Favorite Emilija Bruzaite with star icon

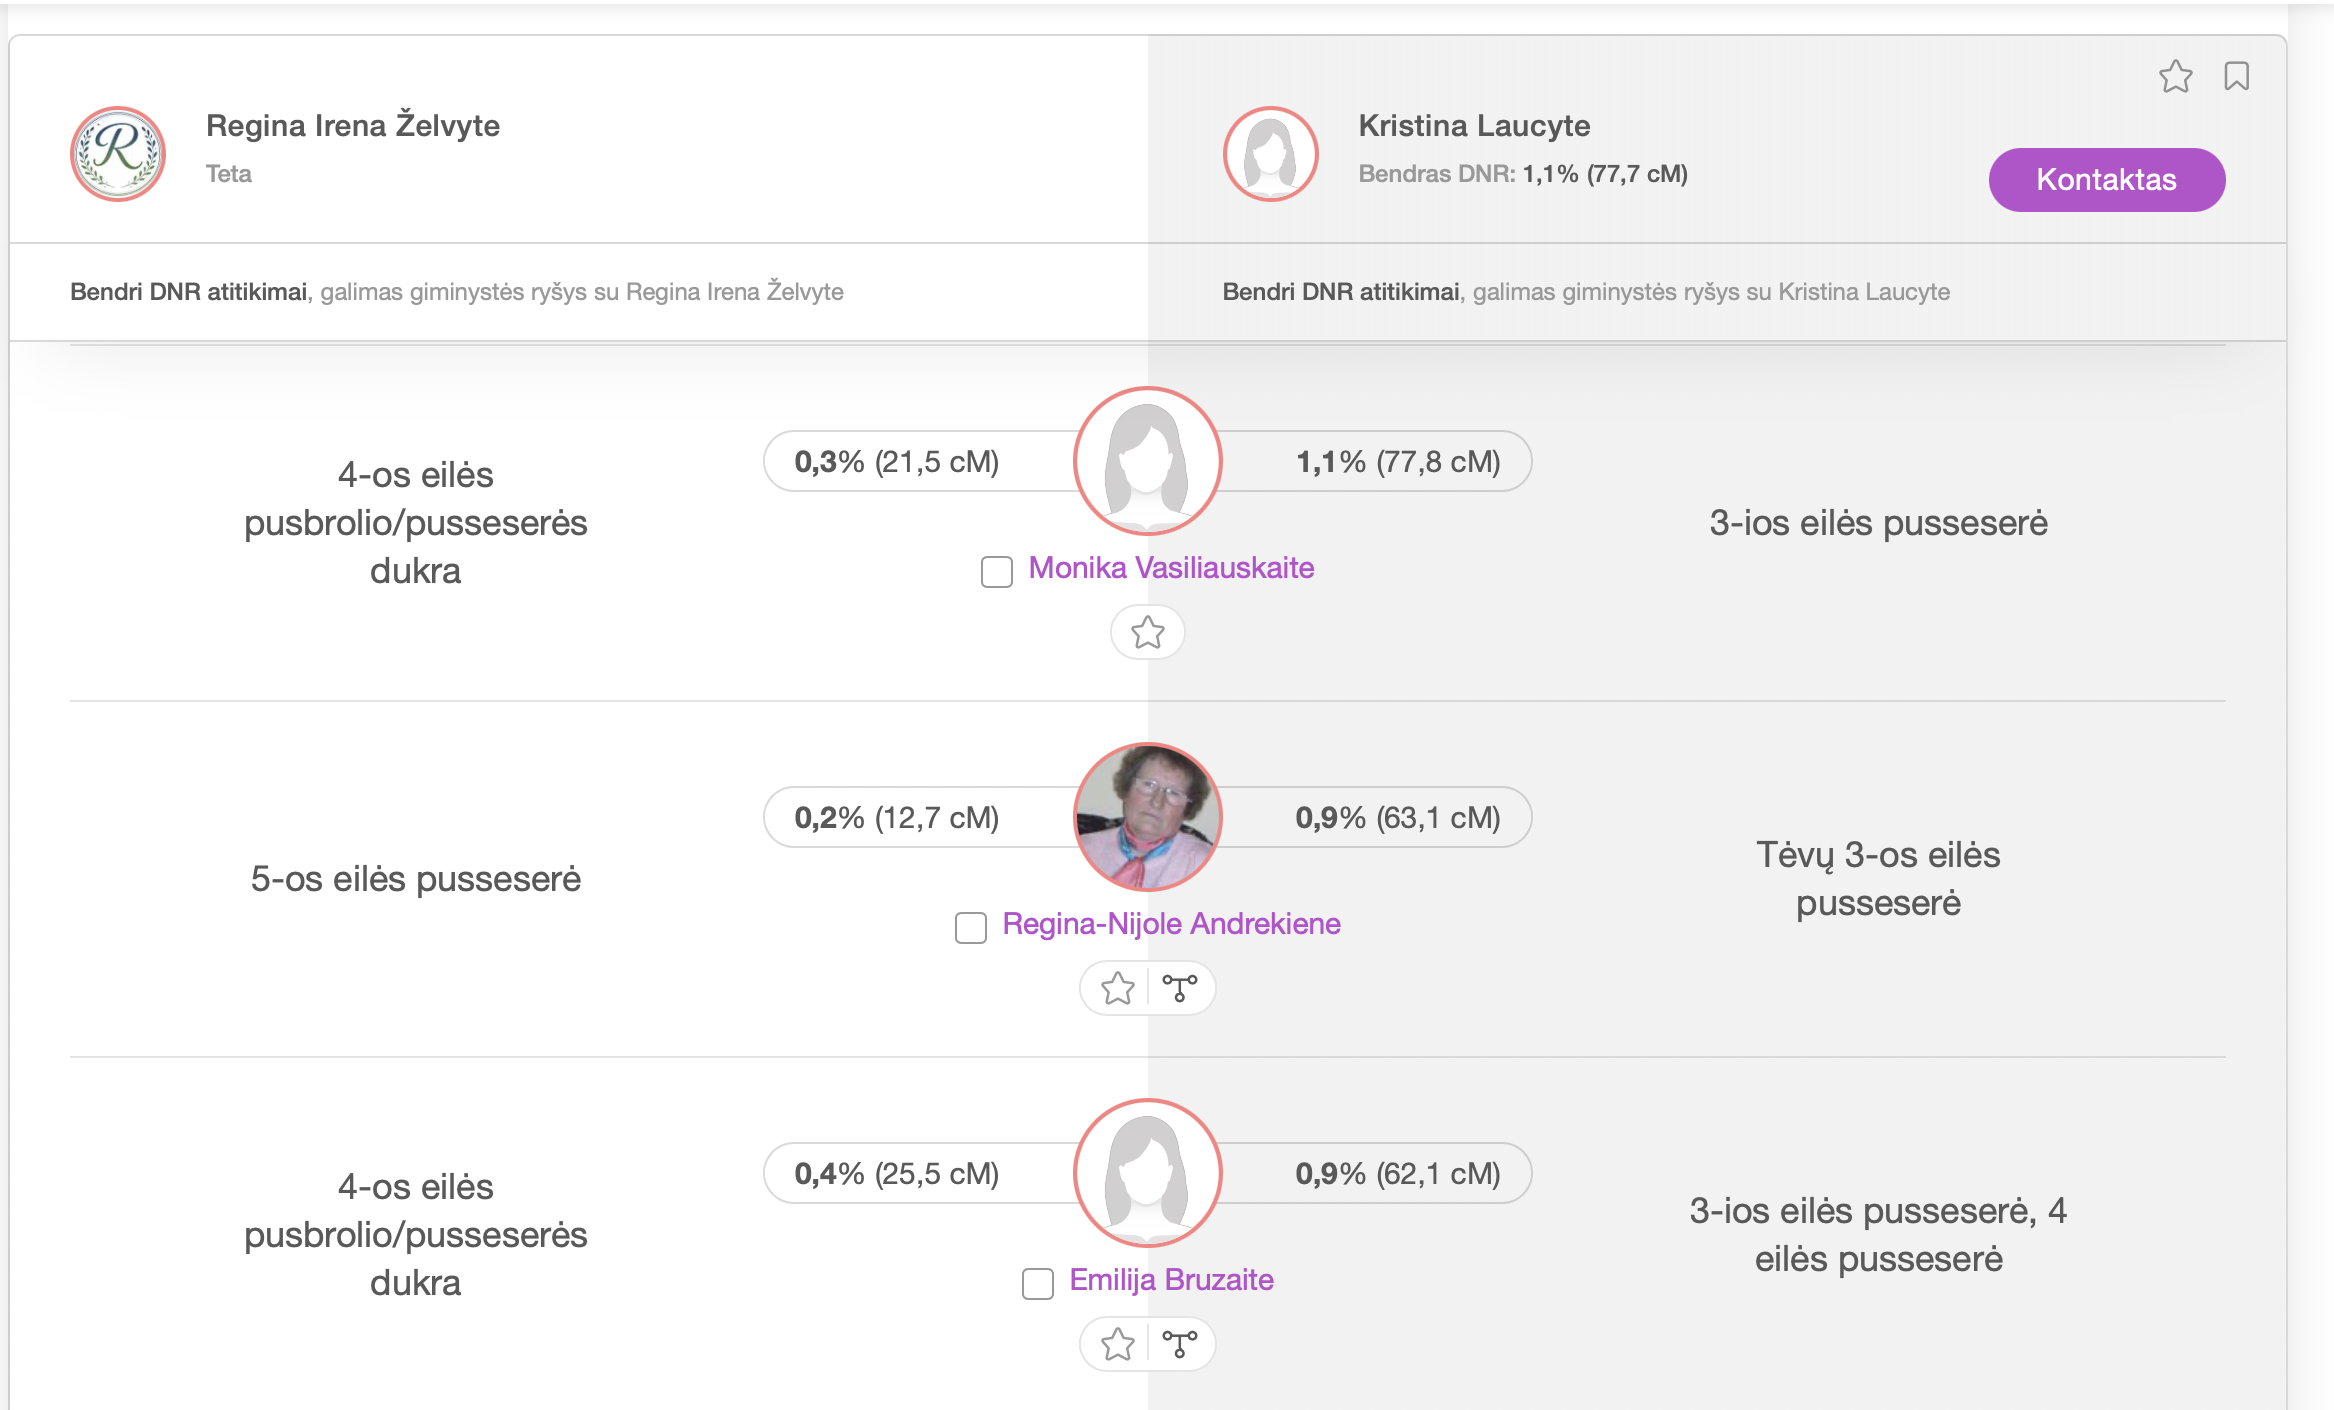click(x=1117, y=1344)
